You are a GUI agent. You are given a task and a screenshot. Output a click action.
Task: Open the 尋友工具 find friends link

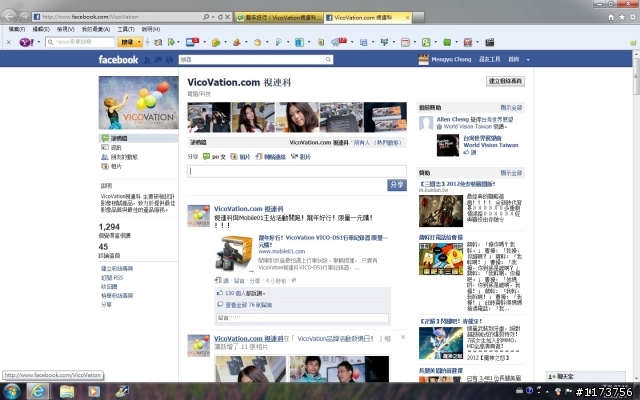pyautogui.click(x=489, y=60)
